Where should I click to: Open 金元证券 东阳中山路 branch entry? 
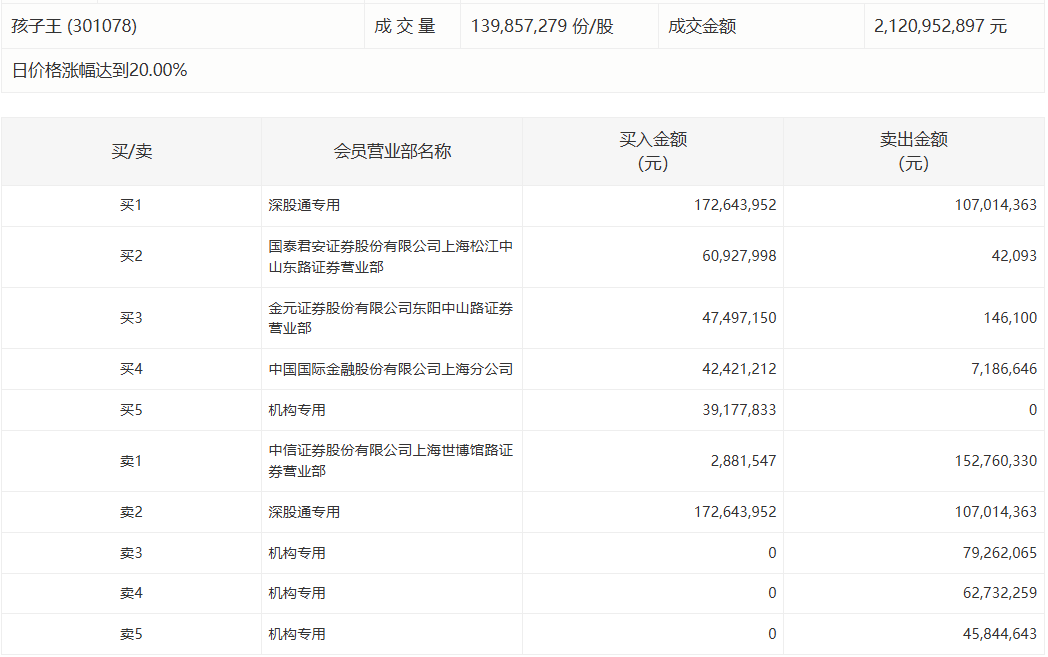pos(390,318)
